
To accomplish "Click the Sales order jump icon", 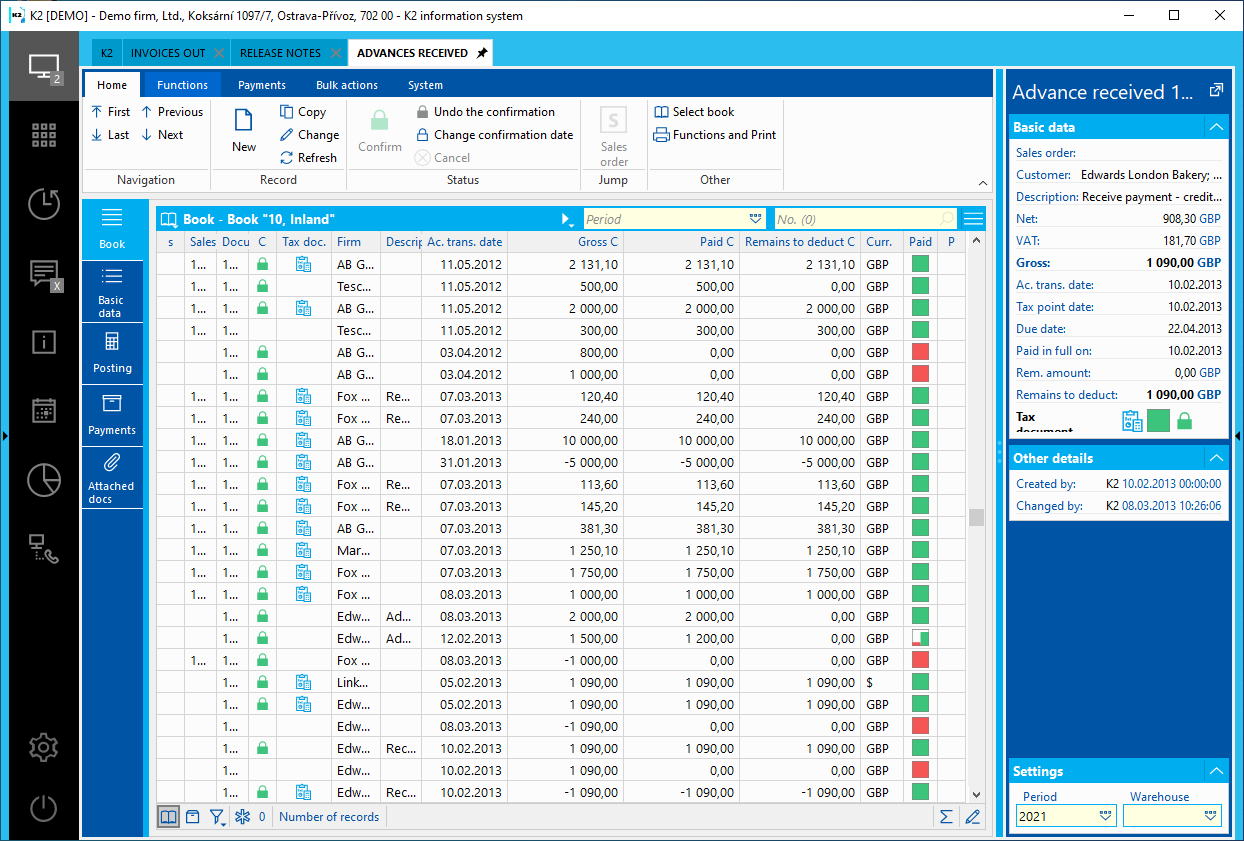I will [x=613, y=135].
